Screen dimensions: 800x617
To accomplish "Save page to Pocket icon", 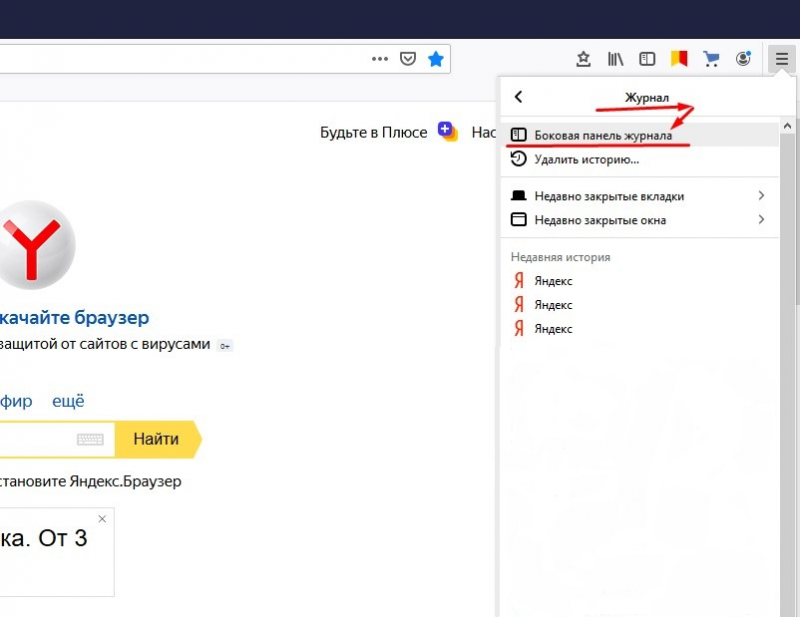I will click(x=408, y=59).
